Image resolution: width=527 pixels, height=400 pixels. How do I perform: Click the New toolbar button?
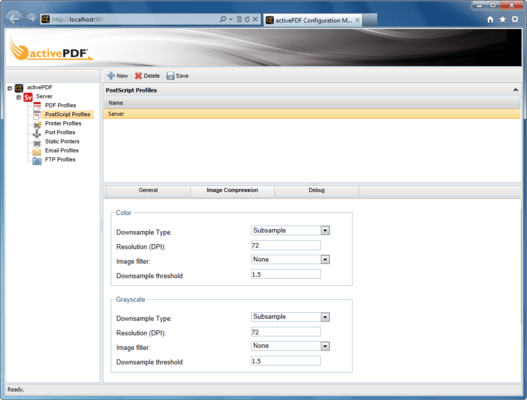point(117,76)
